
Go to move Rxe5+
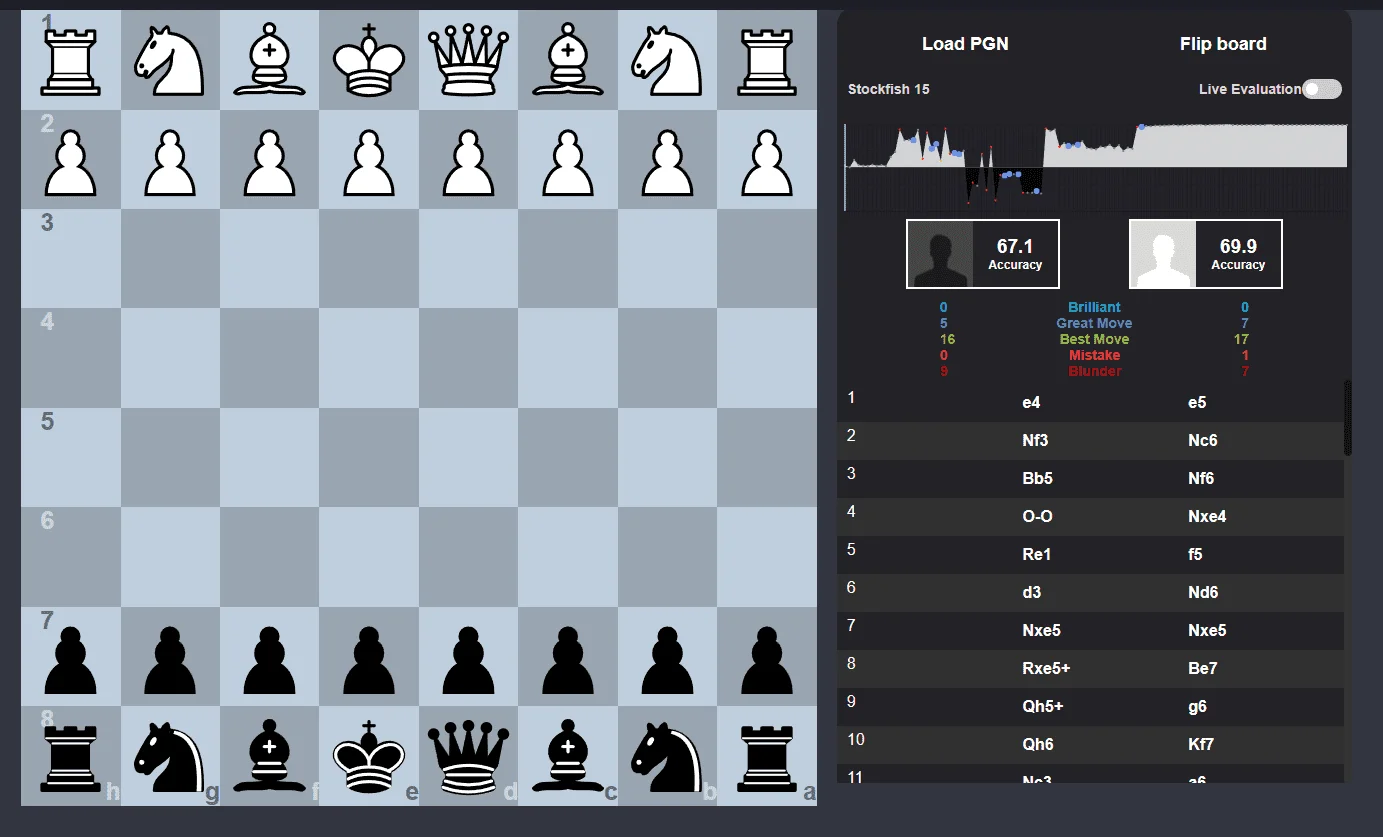(1045, 669)
